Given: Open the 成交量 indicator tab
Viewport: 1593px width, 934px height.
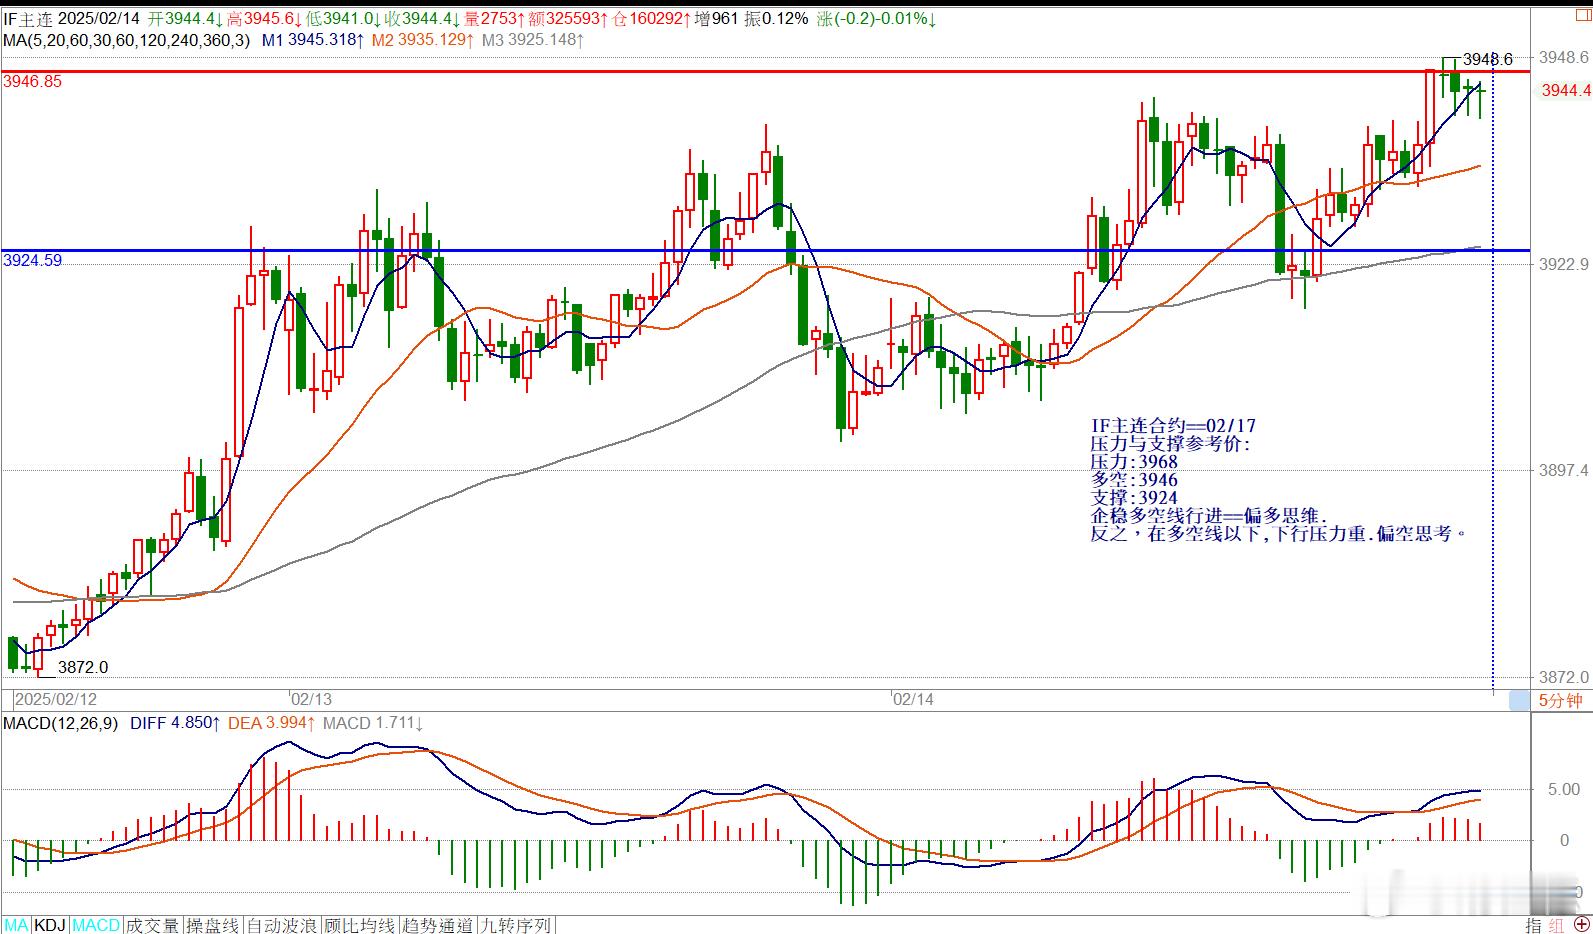Looking at the screenshot, I should (153, 925).
